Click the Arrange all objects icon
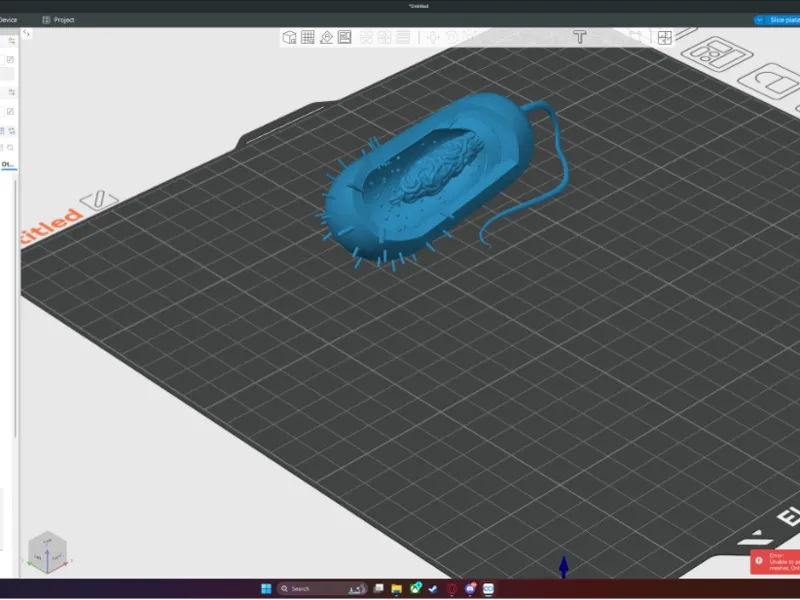 point(345,37)
